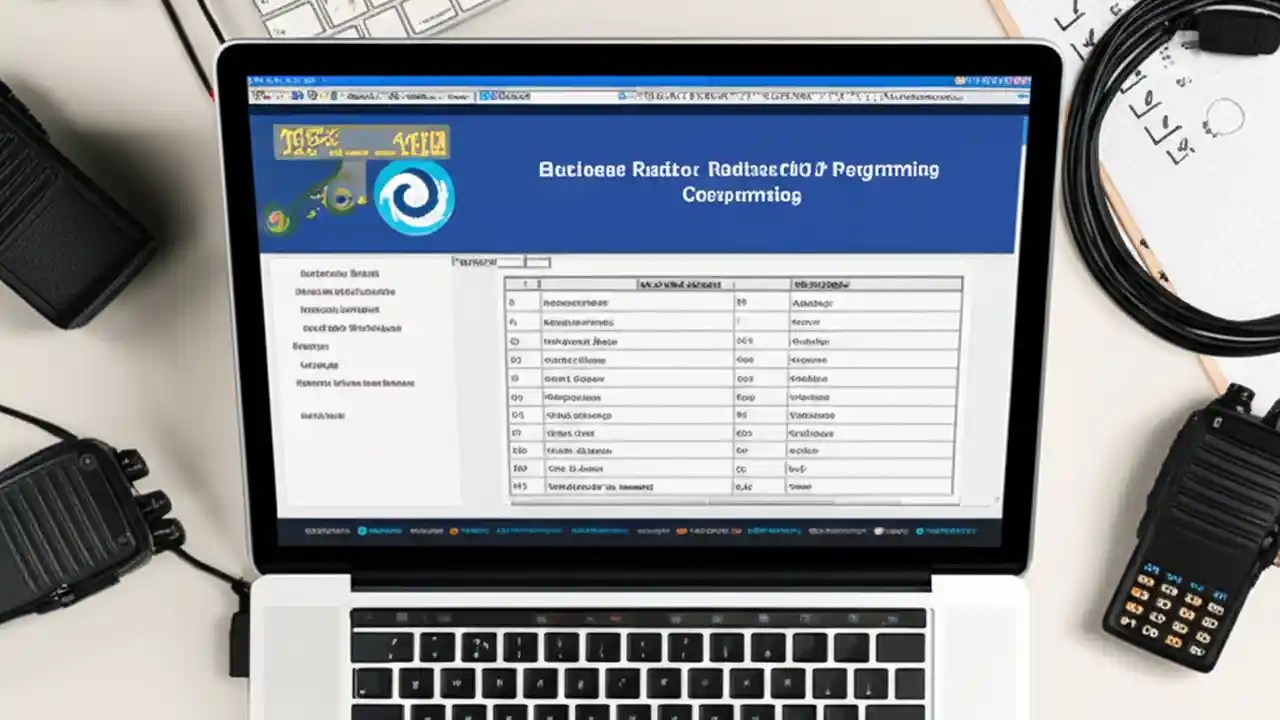Screen dimensions: 1280x720
Task: Click the yellow TK logo image top-left of banner
Action: point(360,140)
